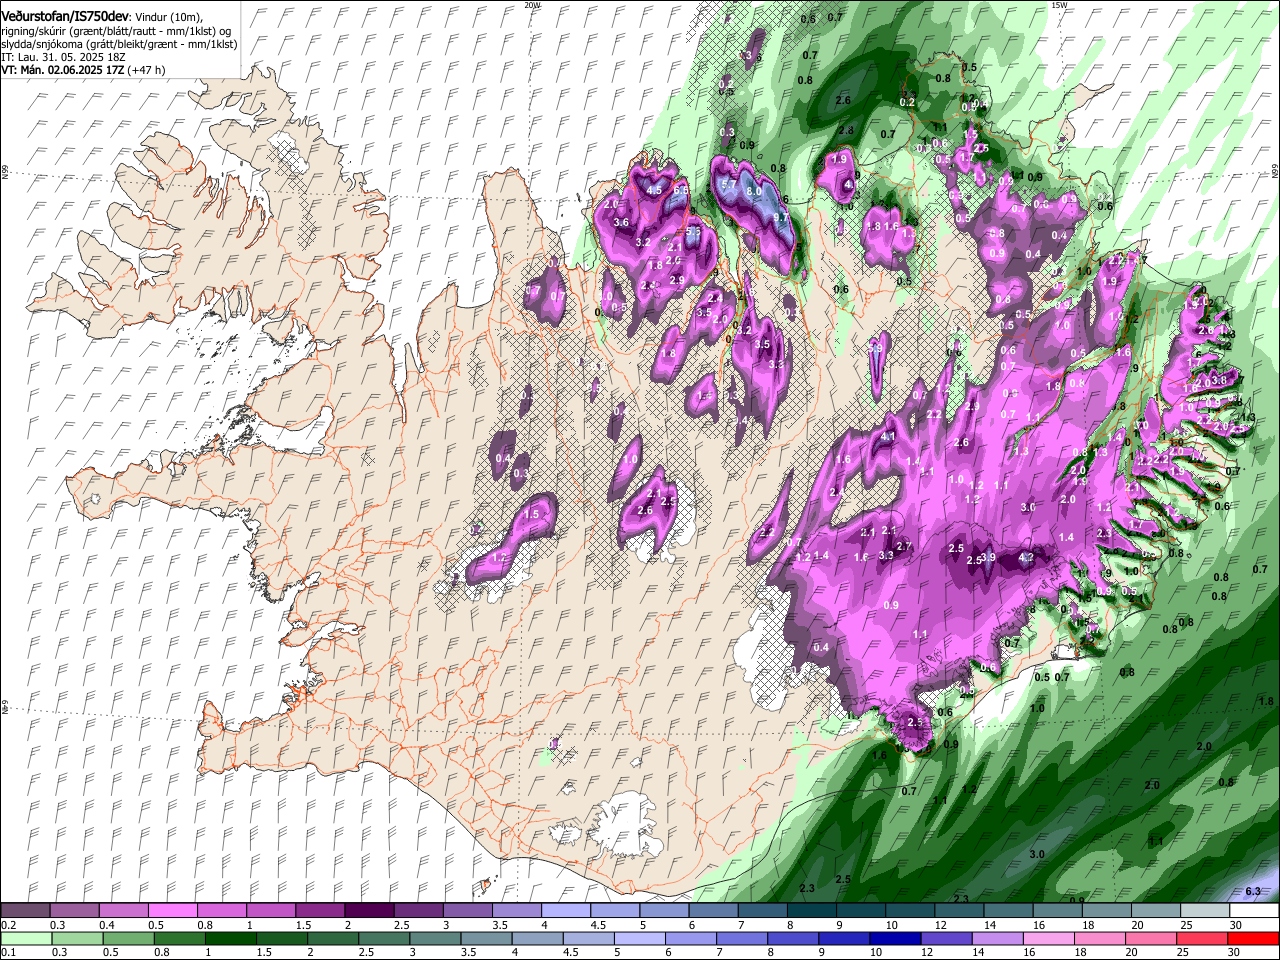This screenshot has width=1280, height=960.
Task: Click the '6.3' value at the map's corner
Action: (x=1254, y=891)
